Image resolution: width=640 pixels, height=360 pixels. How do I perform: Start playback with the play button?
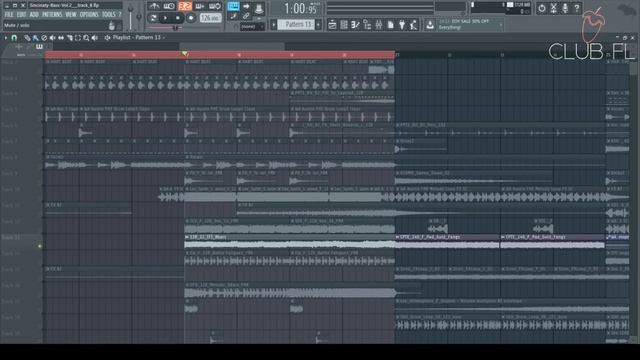(x=165, y=18)
